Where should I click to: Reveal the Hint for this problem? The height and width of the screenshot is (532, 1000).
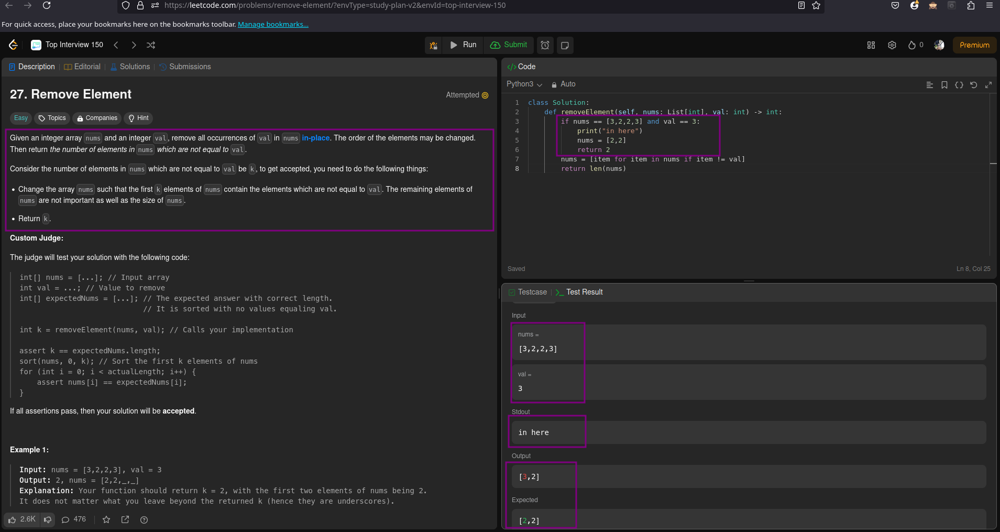pyautogui.click(x=139, y=118)
